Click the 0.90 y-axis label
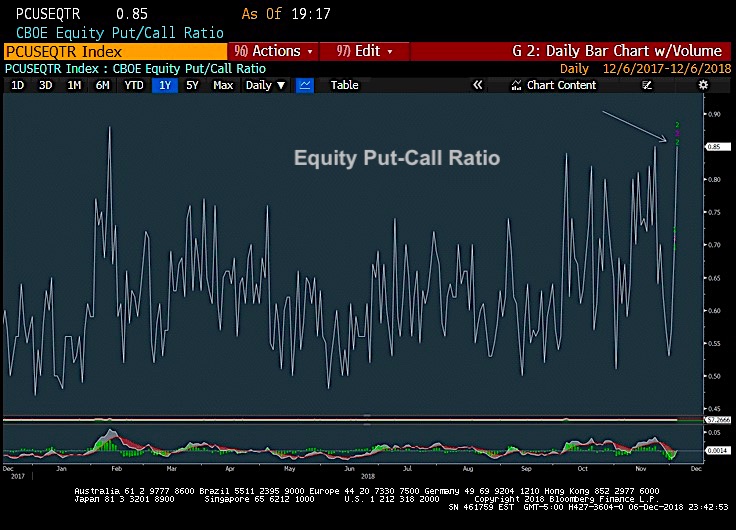Viewport: 736px width, 530px height. coord(713,114)
